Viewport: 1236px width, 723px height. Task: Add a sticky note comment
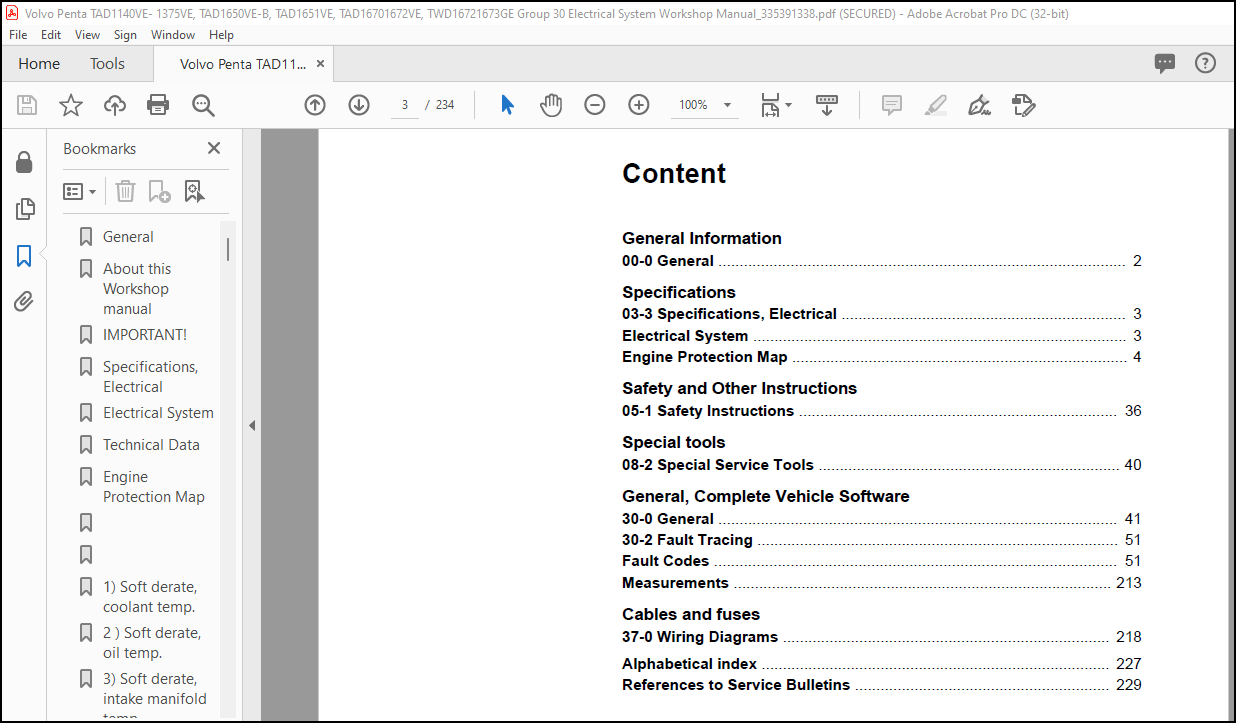point(892,105)
